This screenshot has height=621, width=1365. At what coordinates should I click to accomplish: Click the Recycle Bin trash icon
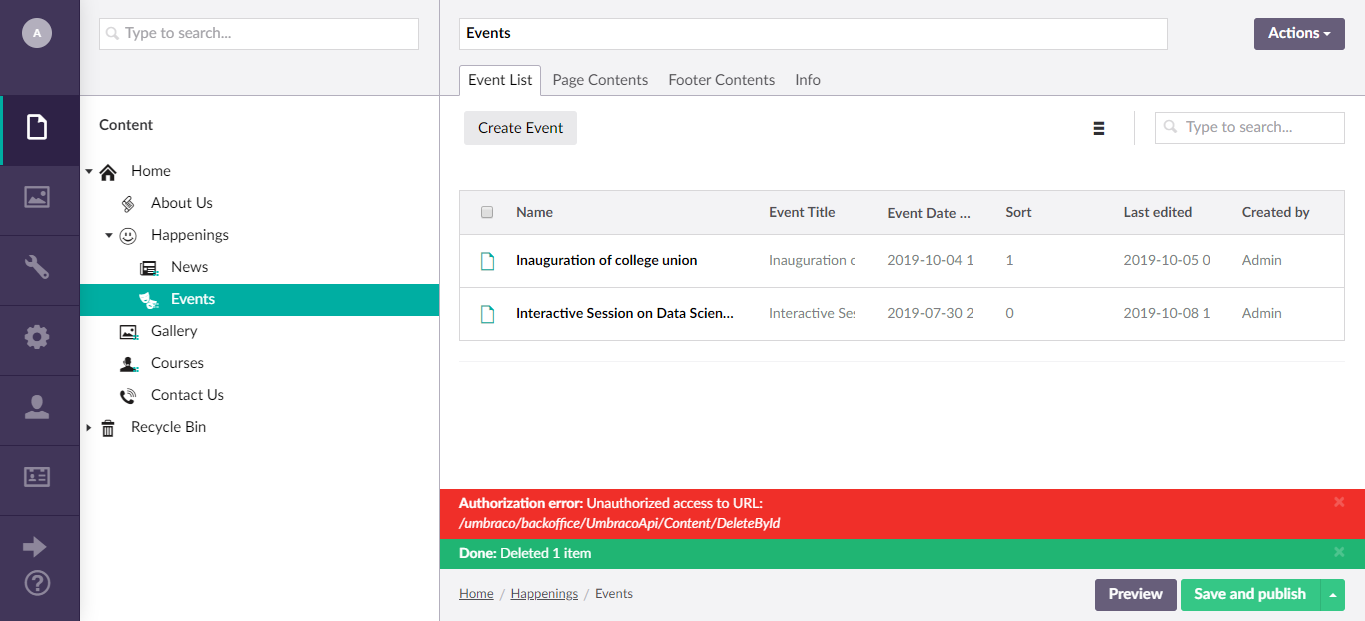point(108,428)
